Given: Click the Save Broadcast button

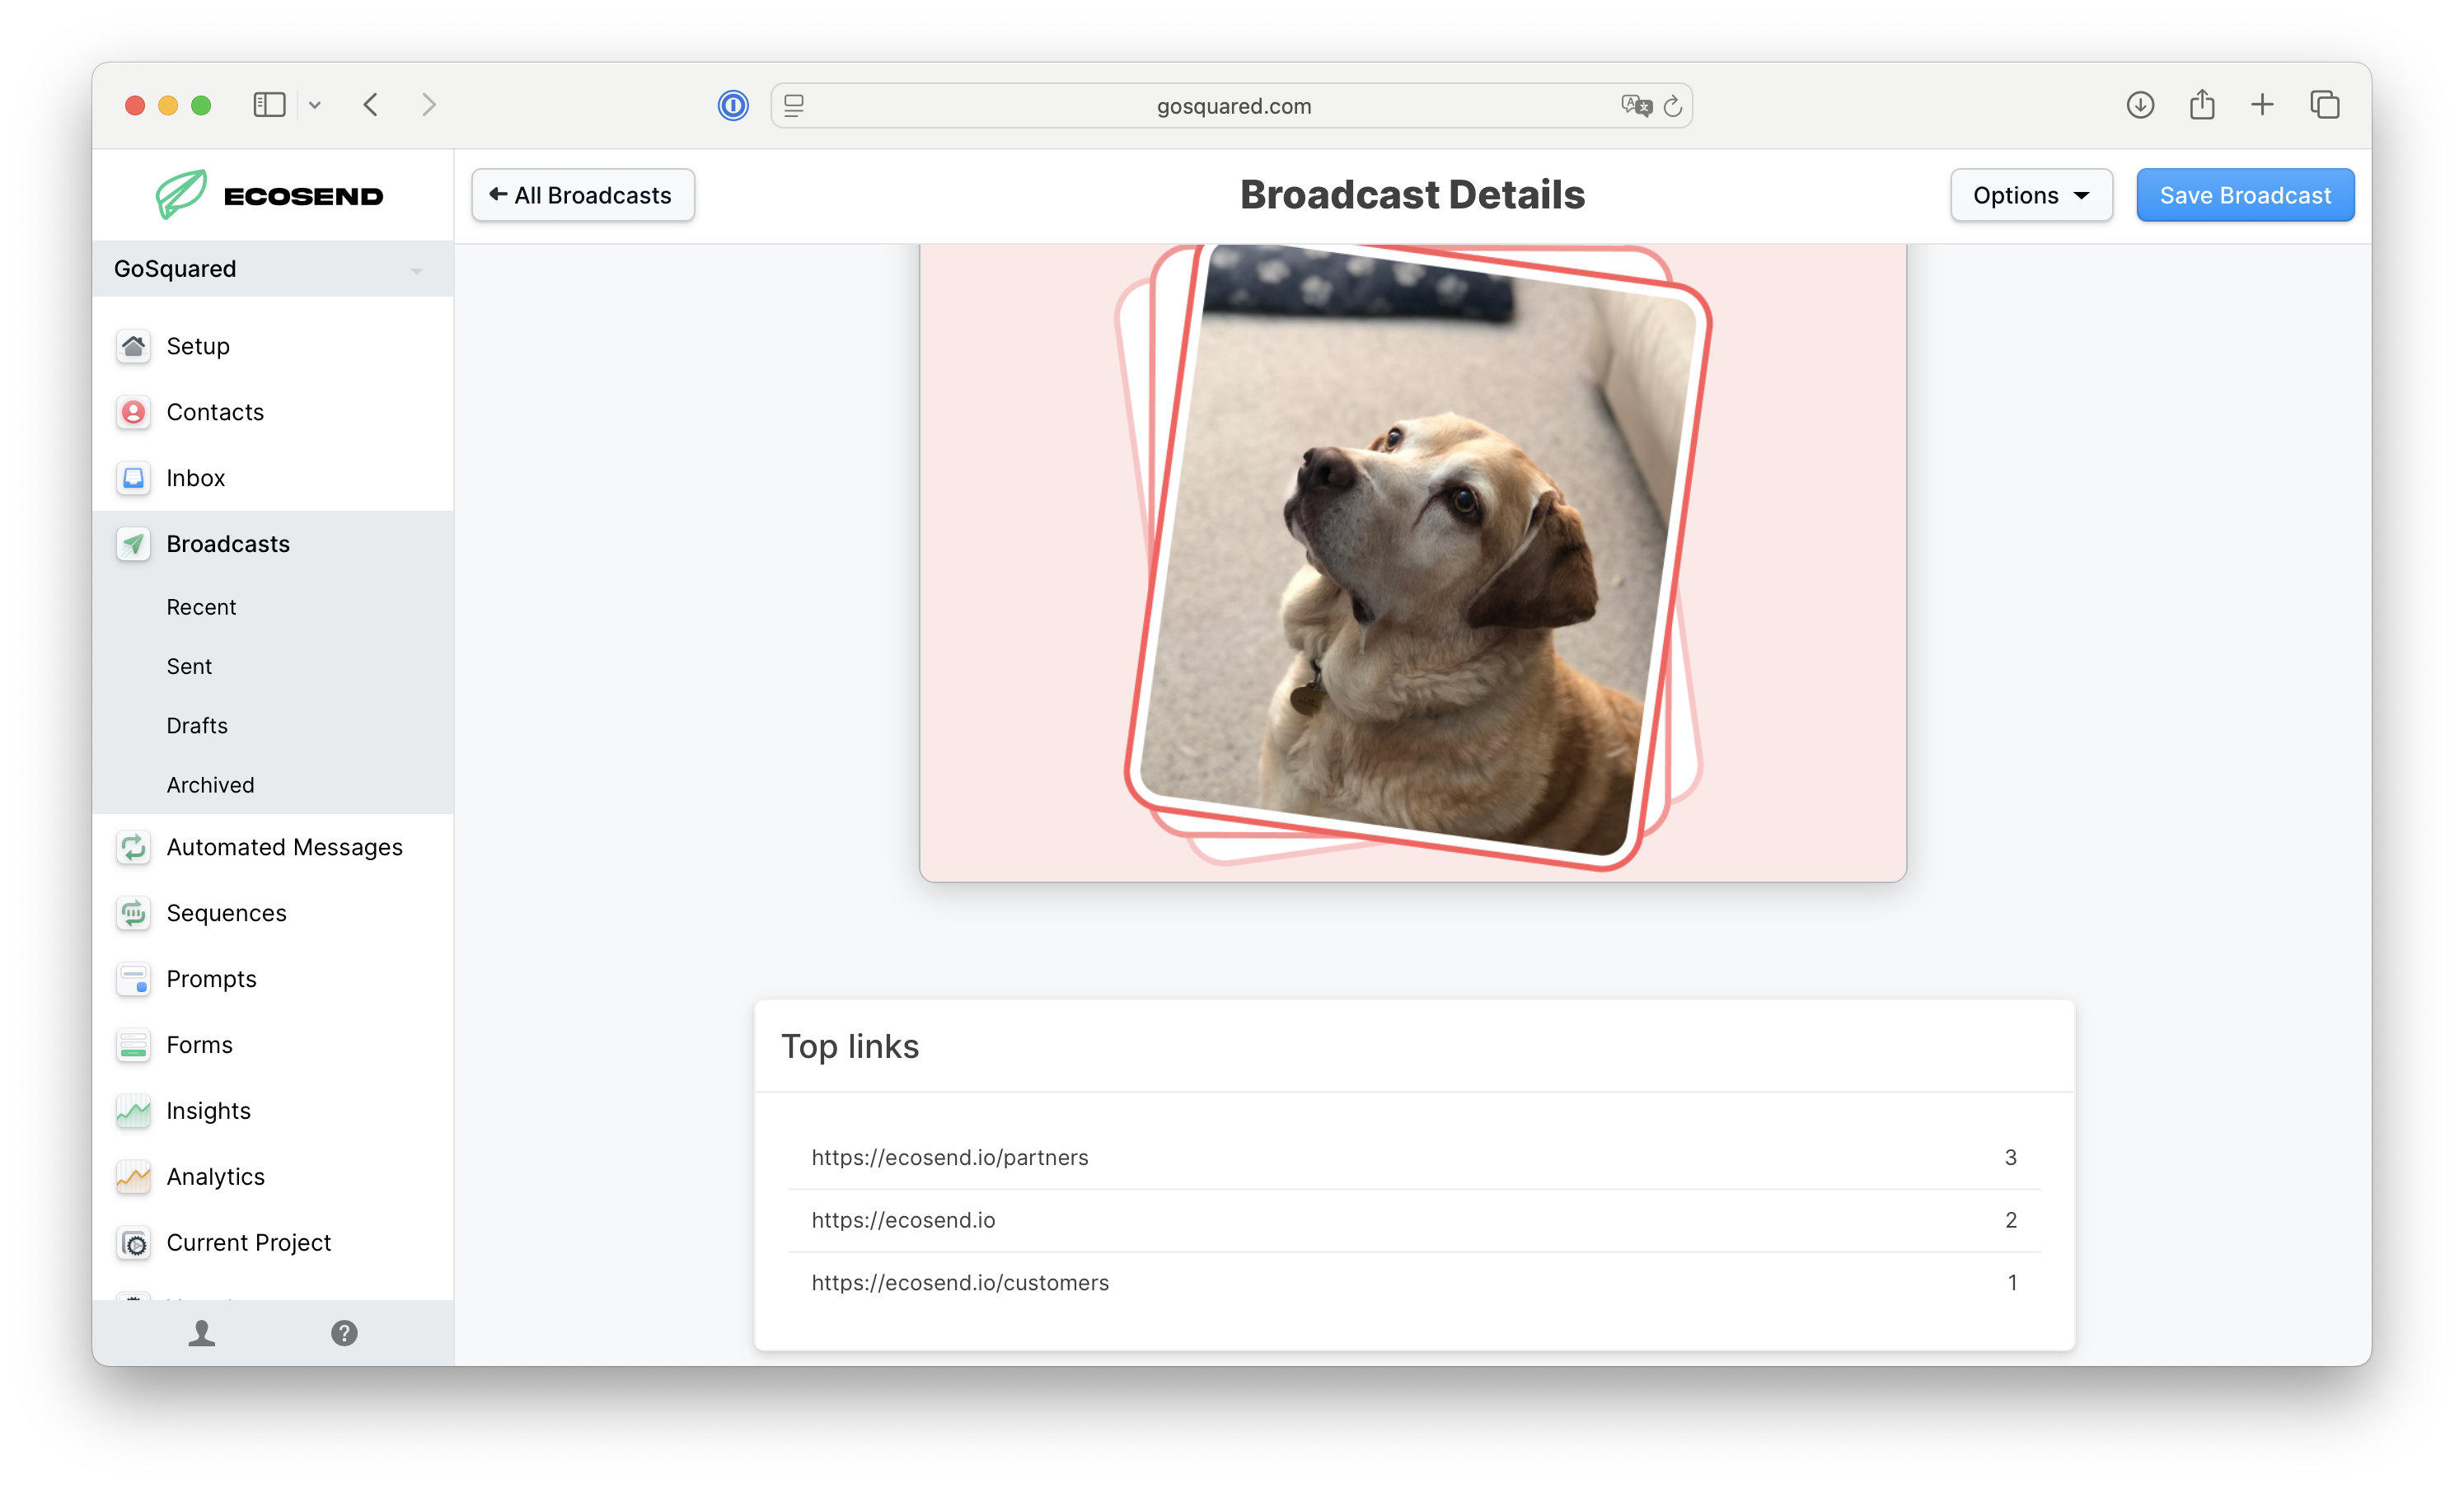Looking at the screenshot, I should point(2244,195).
